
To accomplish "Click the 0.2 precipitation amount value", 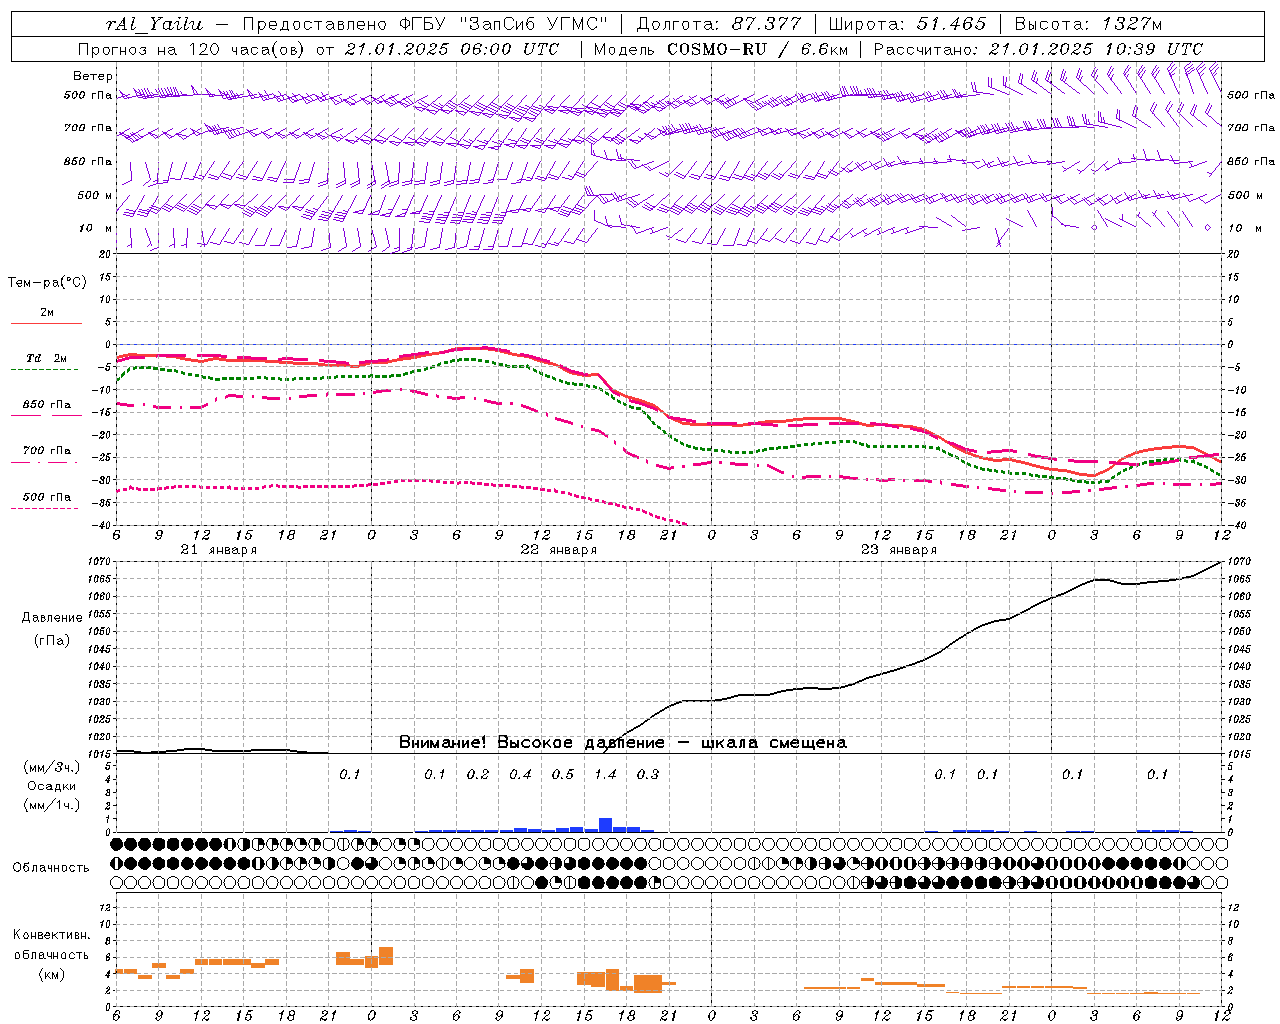I will (478, 775).
